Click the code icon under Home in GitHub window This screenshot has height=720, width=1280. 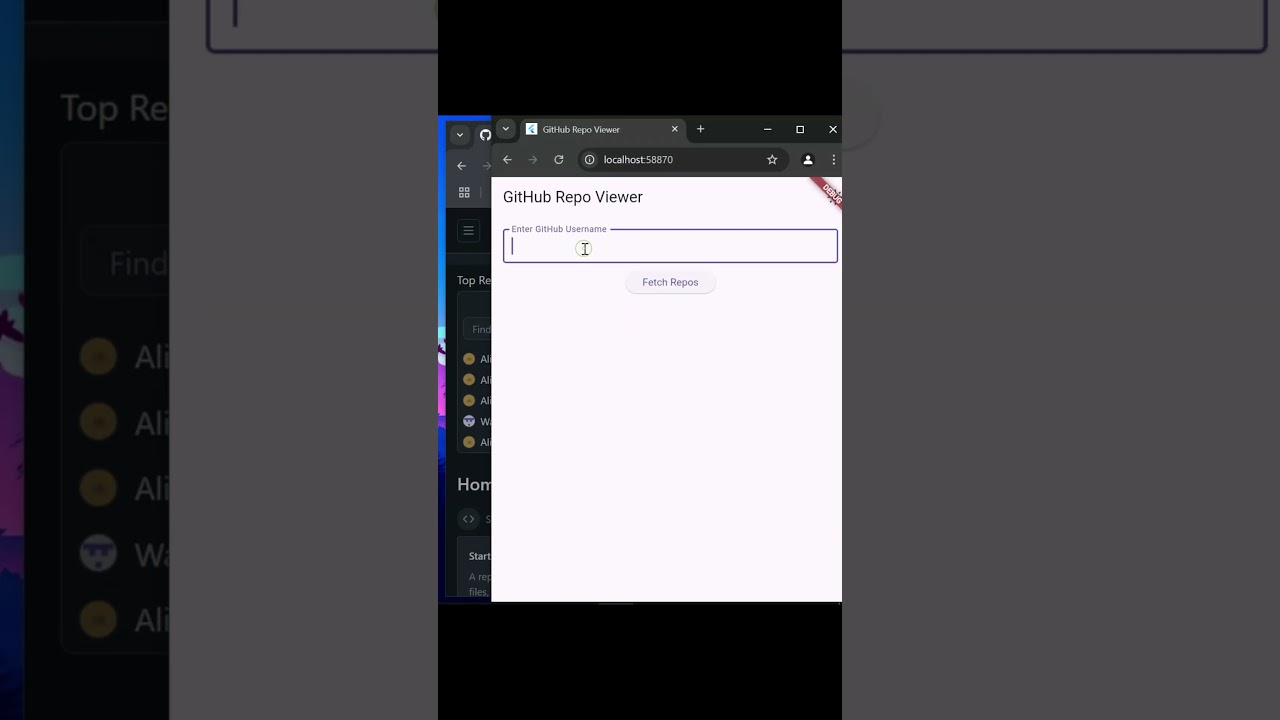(x=468, y=519)
